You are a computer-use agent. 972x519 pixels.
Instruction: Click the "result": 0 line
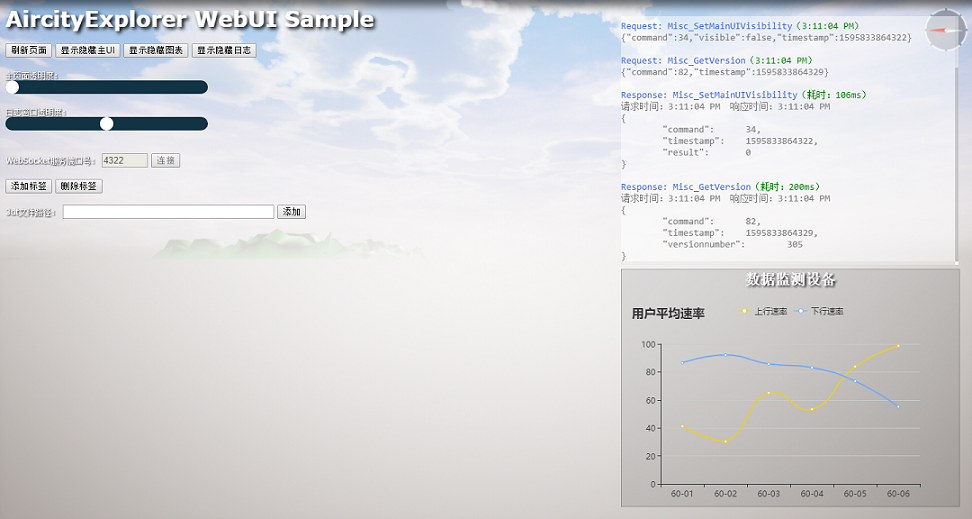pyautogui.click(x=707, y=153)
